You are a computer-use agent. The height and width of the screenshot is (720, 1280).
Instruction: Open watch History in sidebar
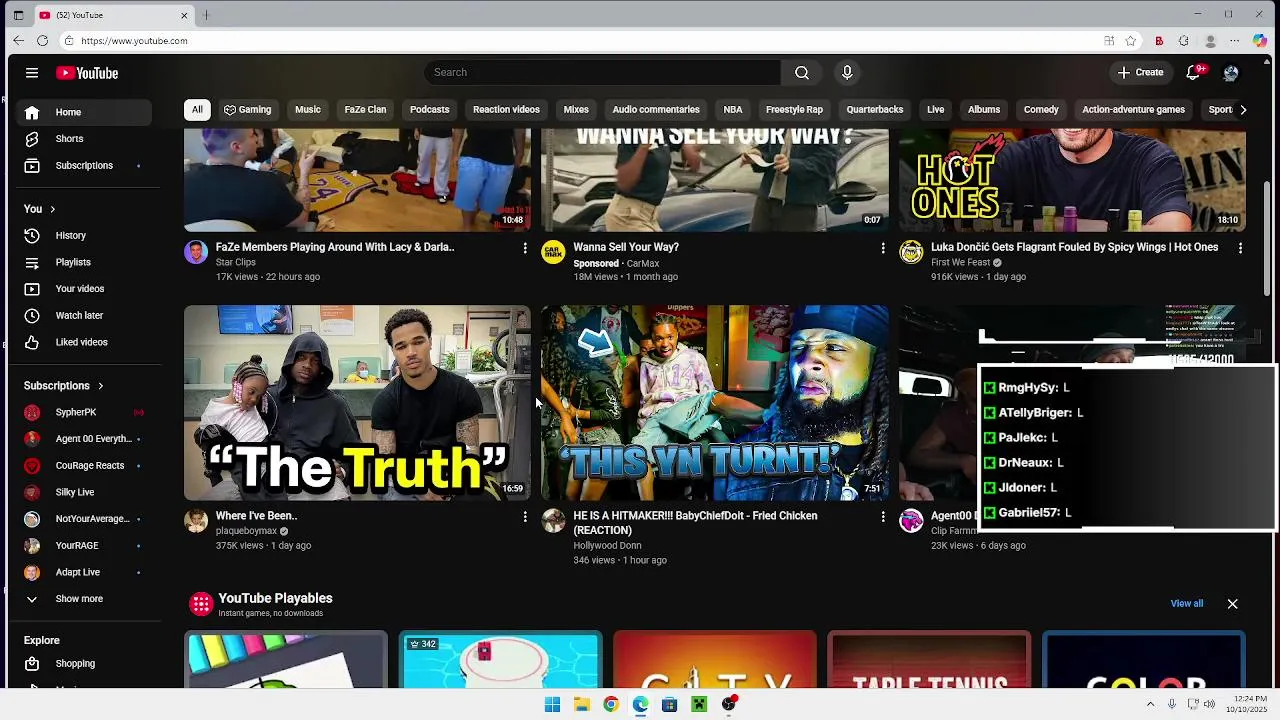[x=84, y=236]
